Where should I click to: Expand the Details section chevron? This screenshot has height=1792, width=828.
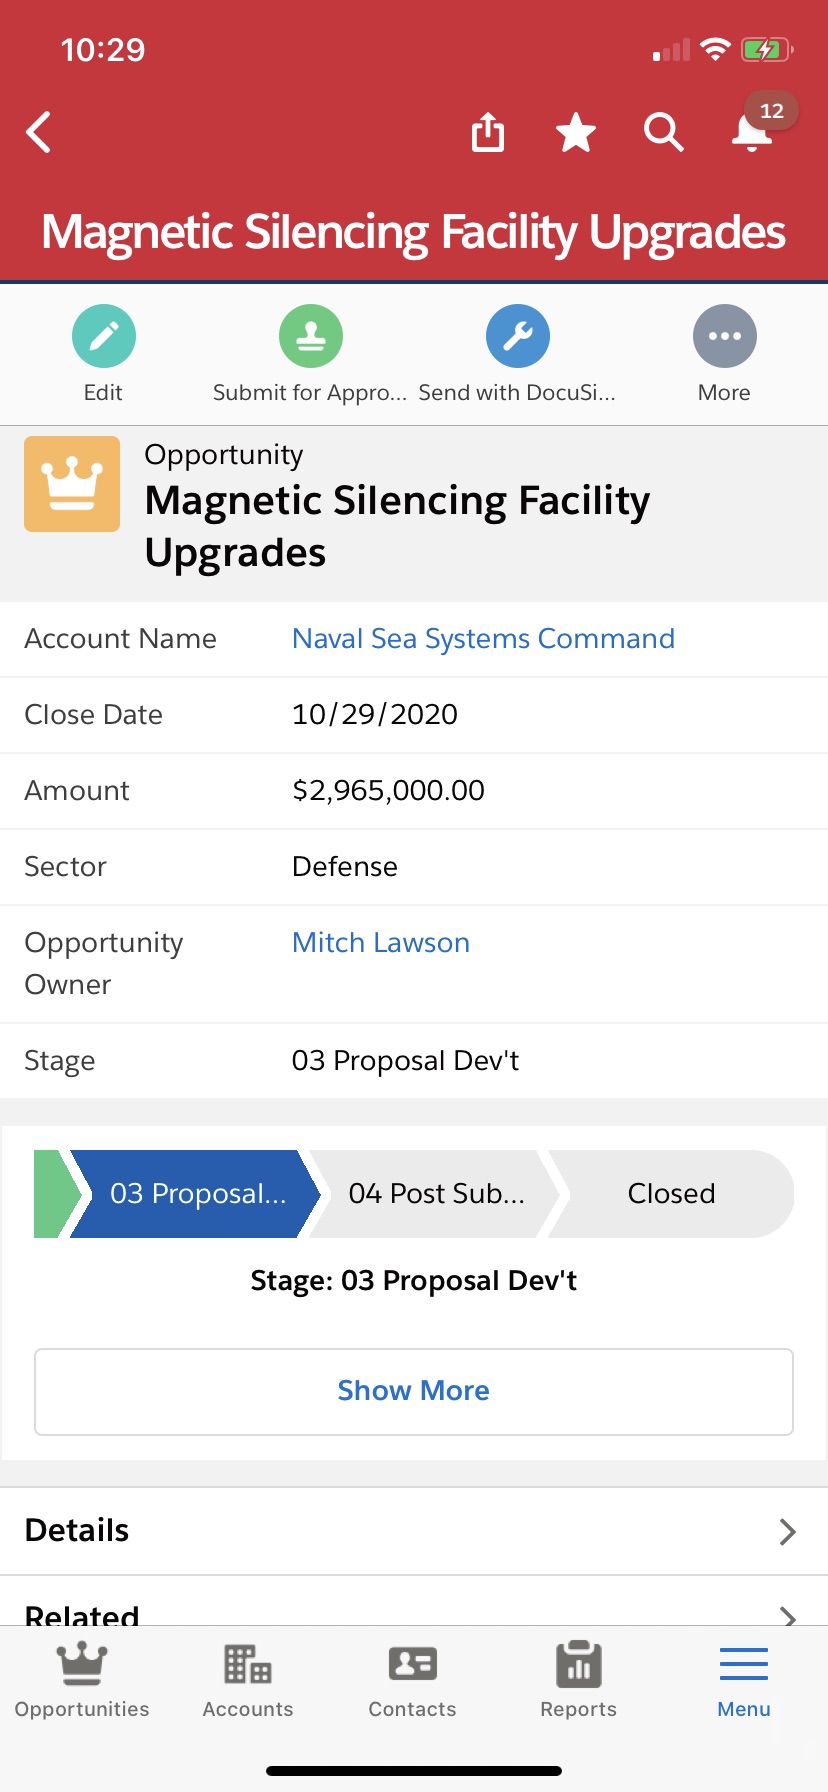coord(787,1531)
